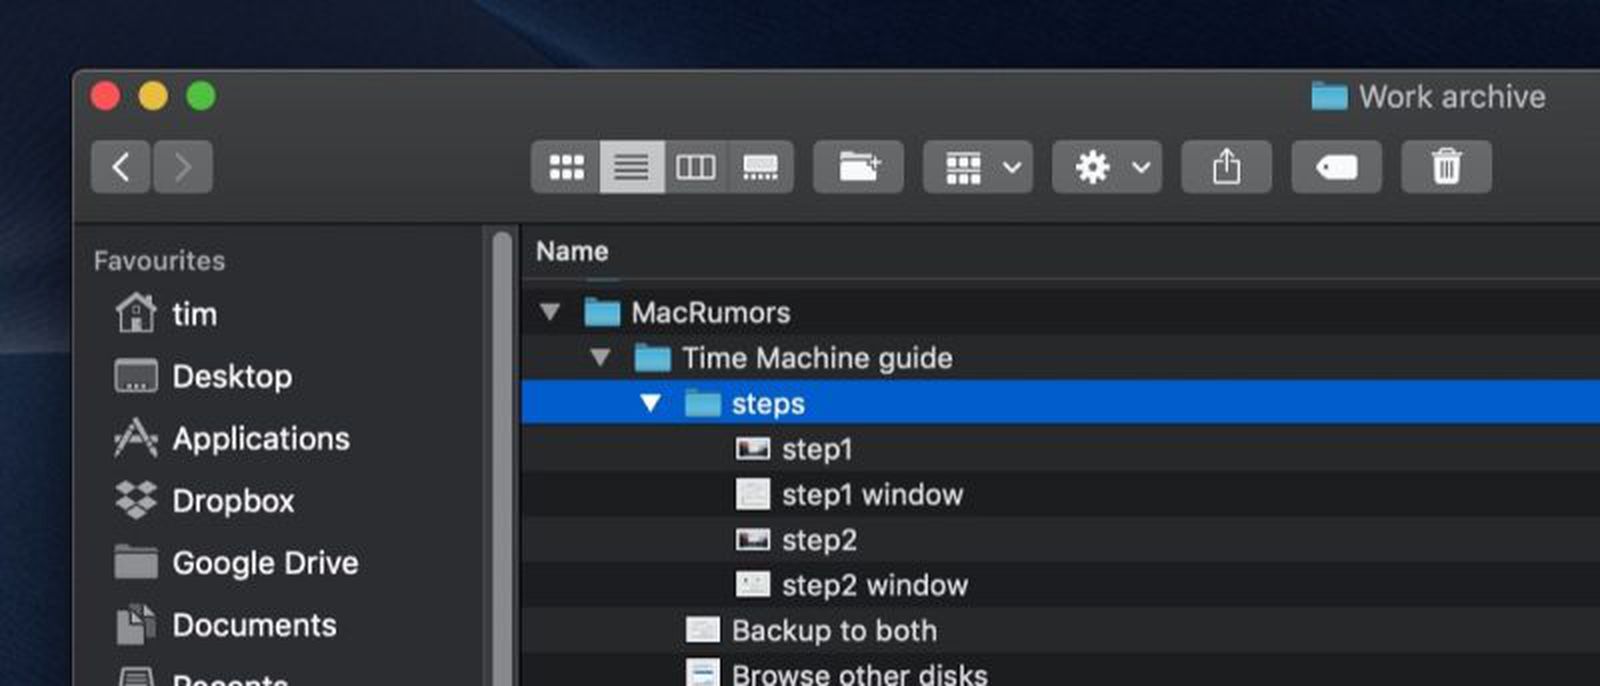Screen dimensions: 1600x686
Task: Open Applications in the sidebar
Action: coord(260,439)
